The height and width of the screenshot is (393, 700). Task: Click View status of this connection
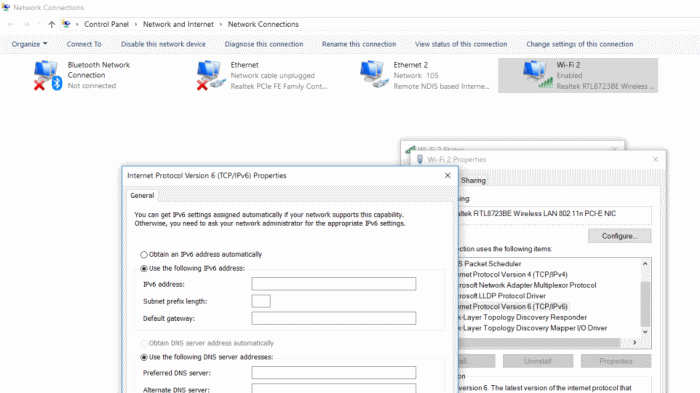[x=461, y=44]
